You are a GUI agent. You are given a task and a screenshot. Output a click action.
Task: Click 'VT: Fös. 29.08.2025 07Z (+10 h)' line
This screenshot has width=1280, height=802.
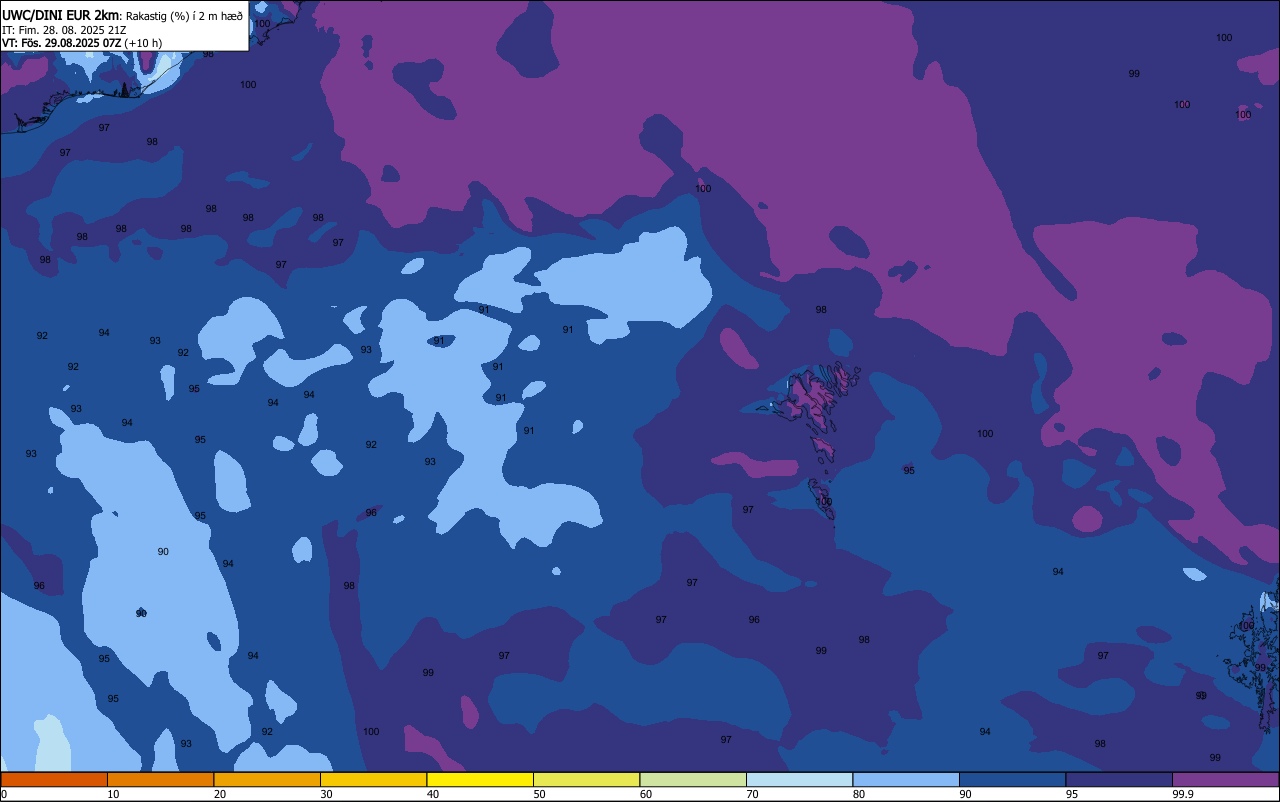pyautogui.click(x=82, y=43)
